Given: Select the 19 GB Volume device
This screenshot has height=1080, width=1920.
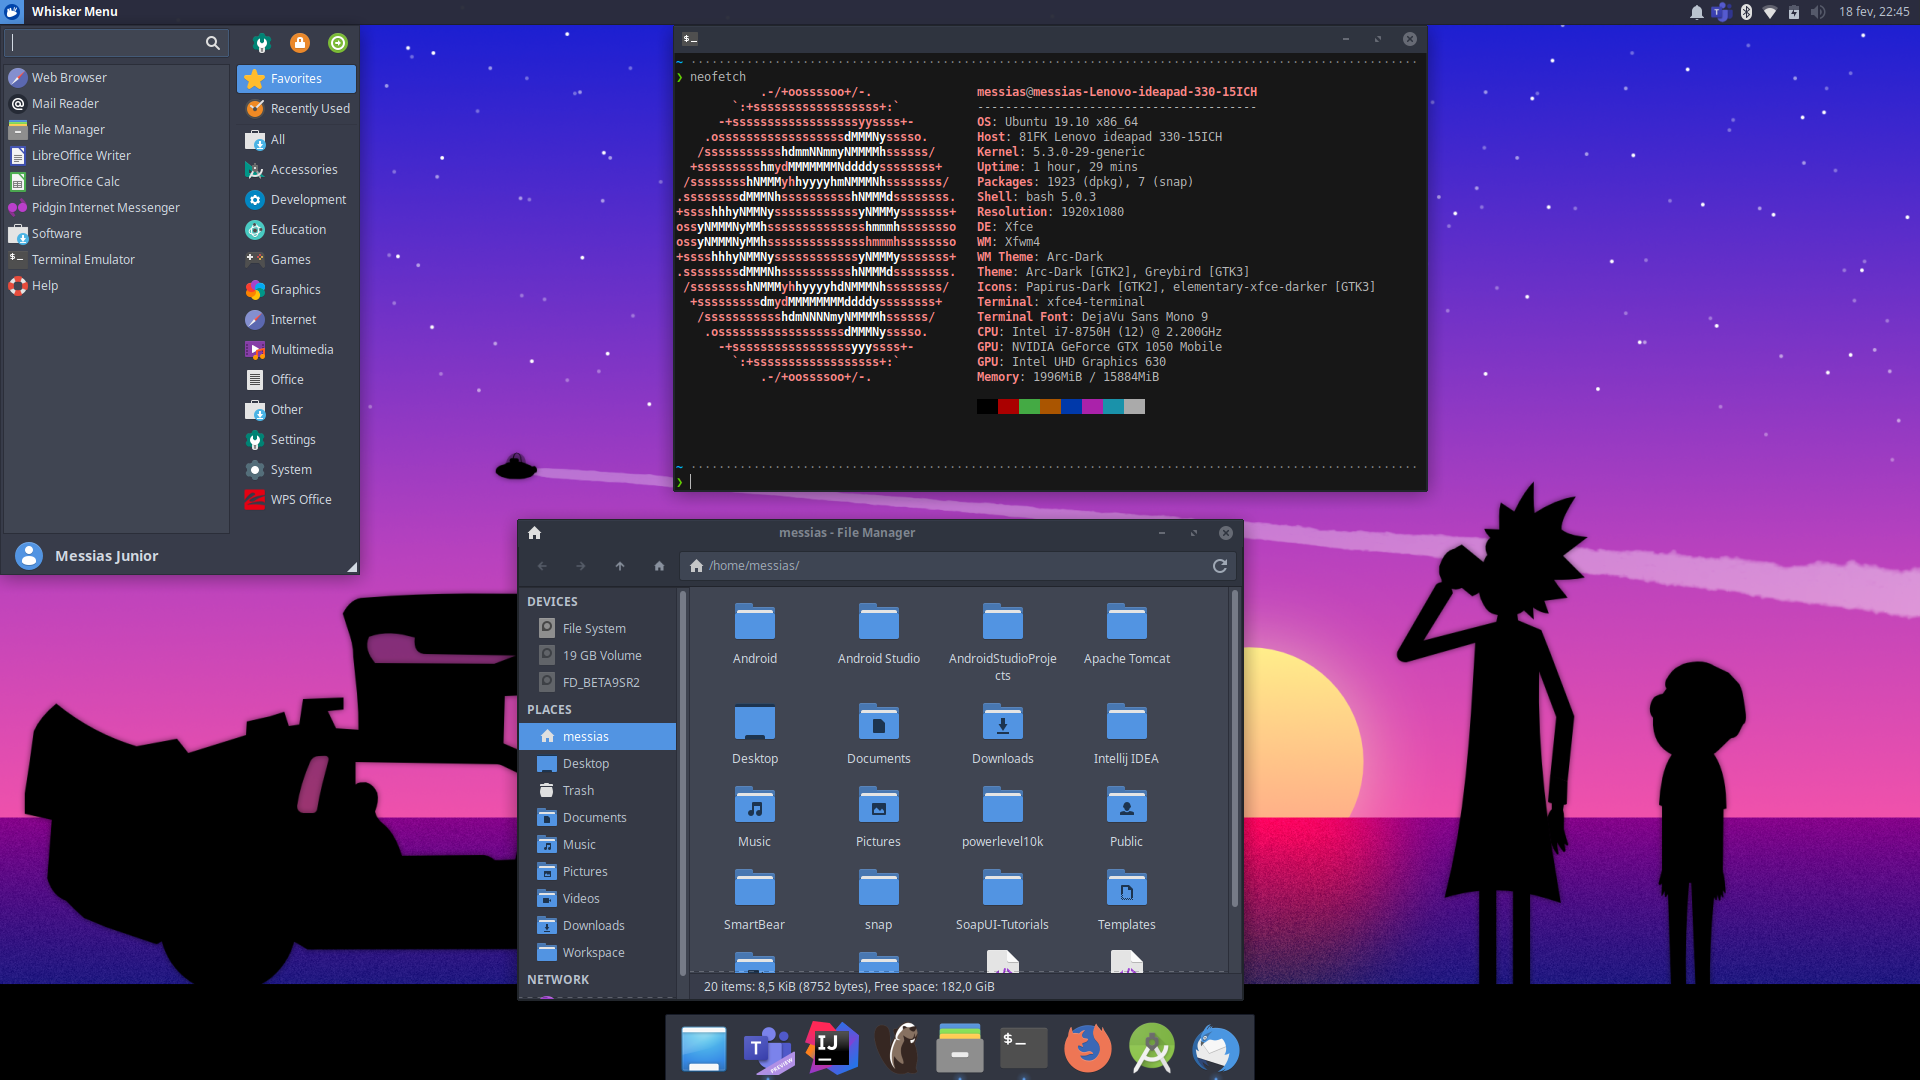Looking at the screenshot, I should pos(598,655).
